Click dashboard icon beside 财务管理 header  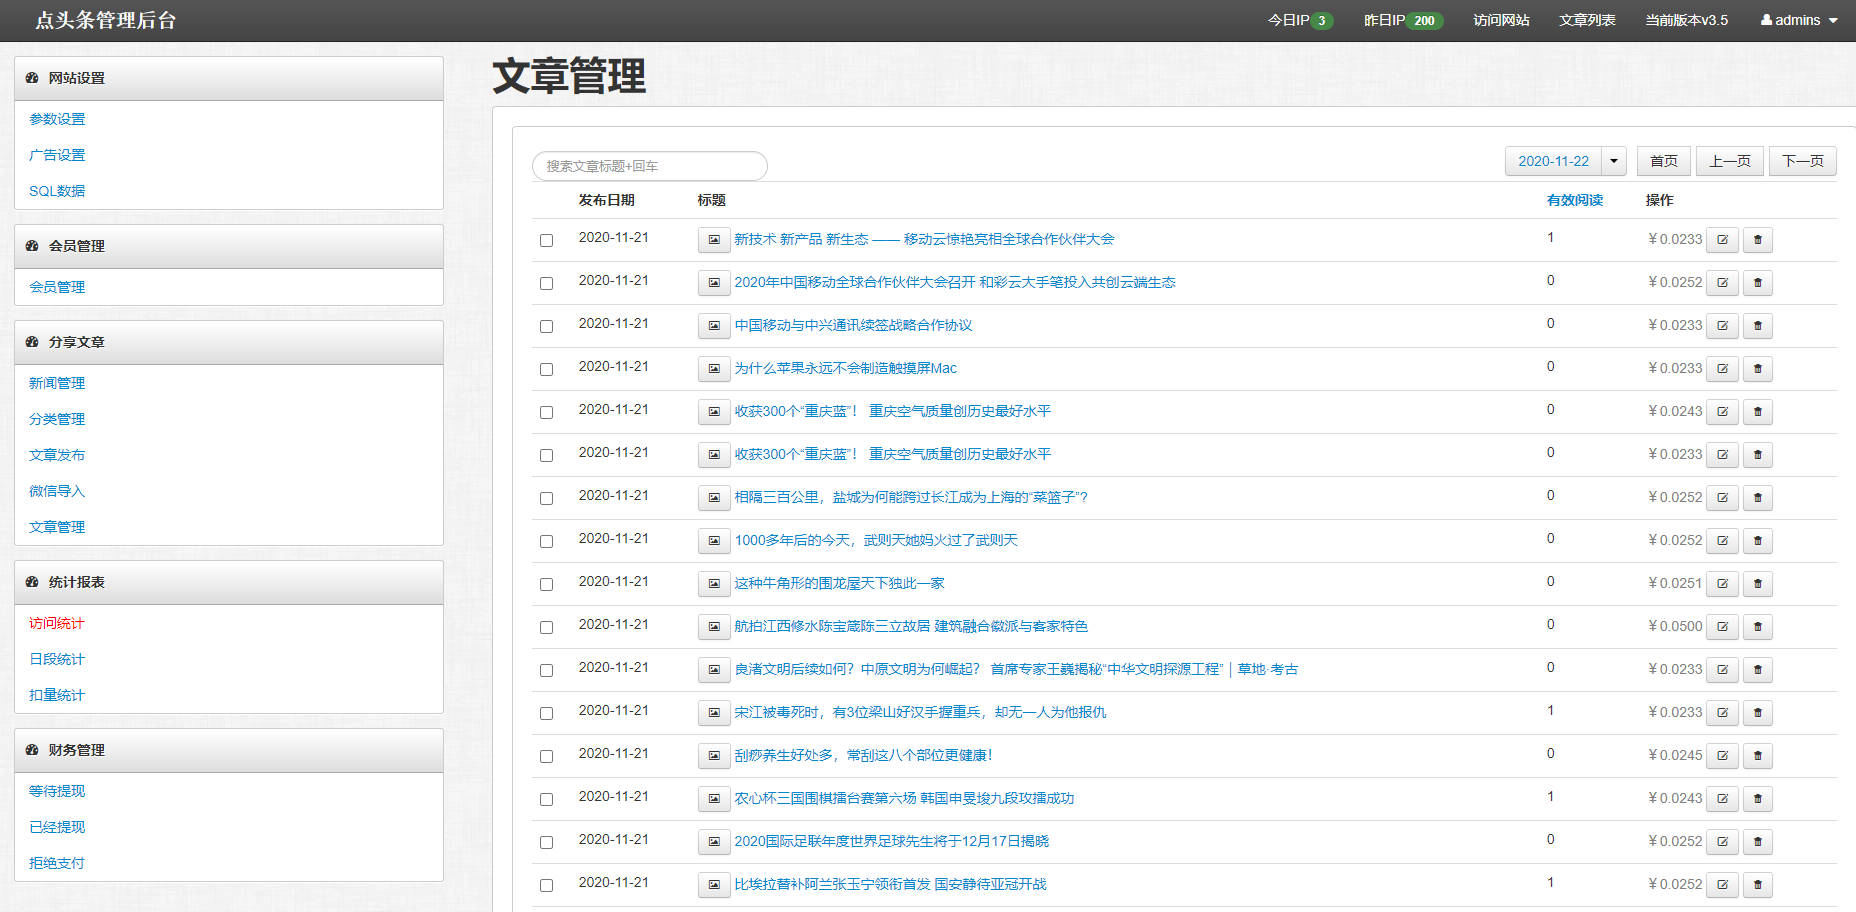32,750
